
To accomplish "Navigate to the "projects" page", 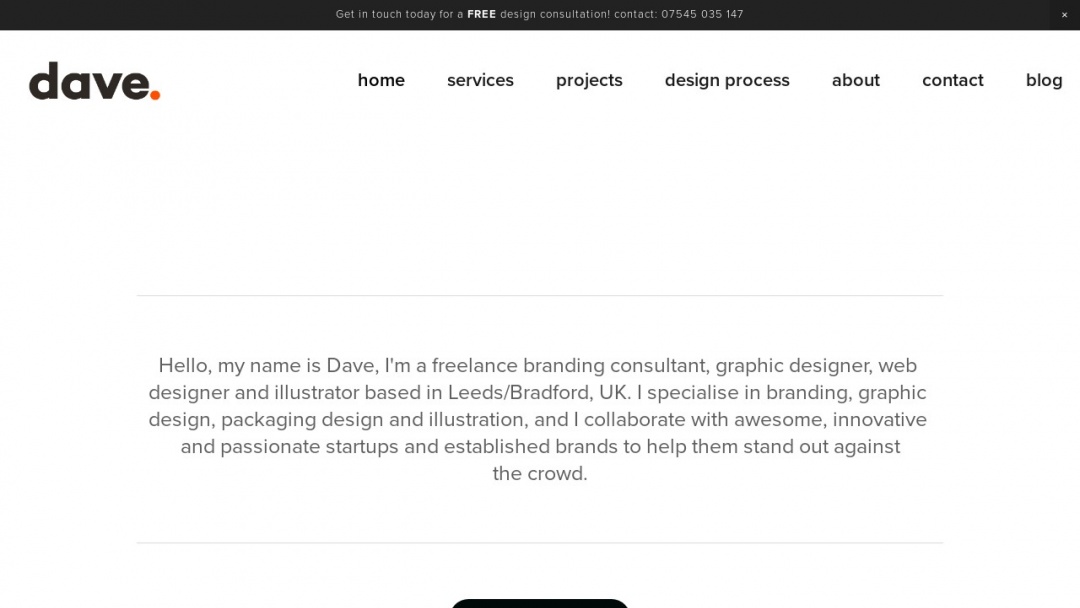I will (x=589, y=80).
